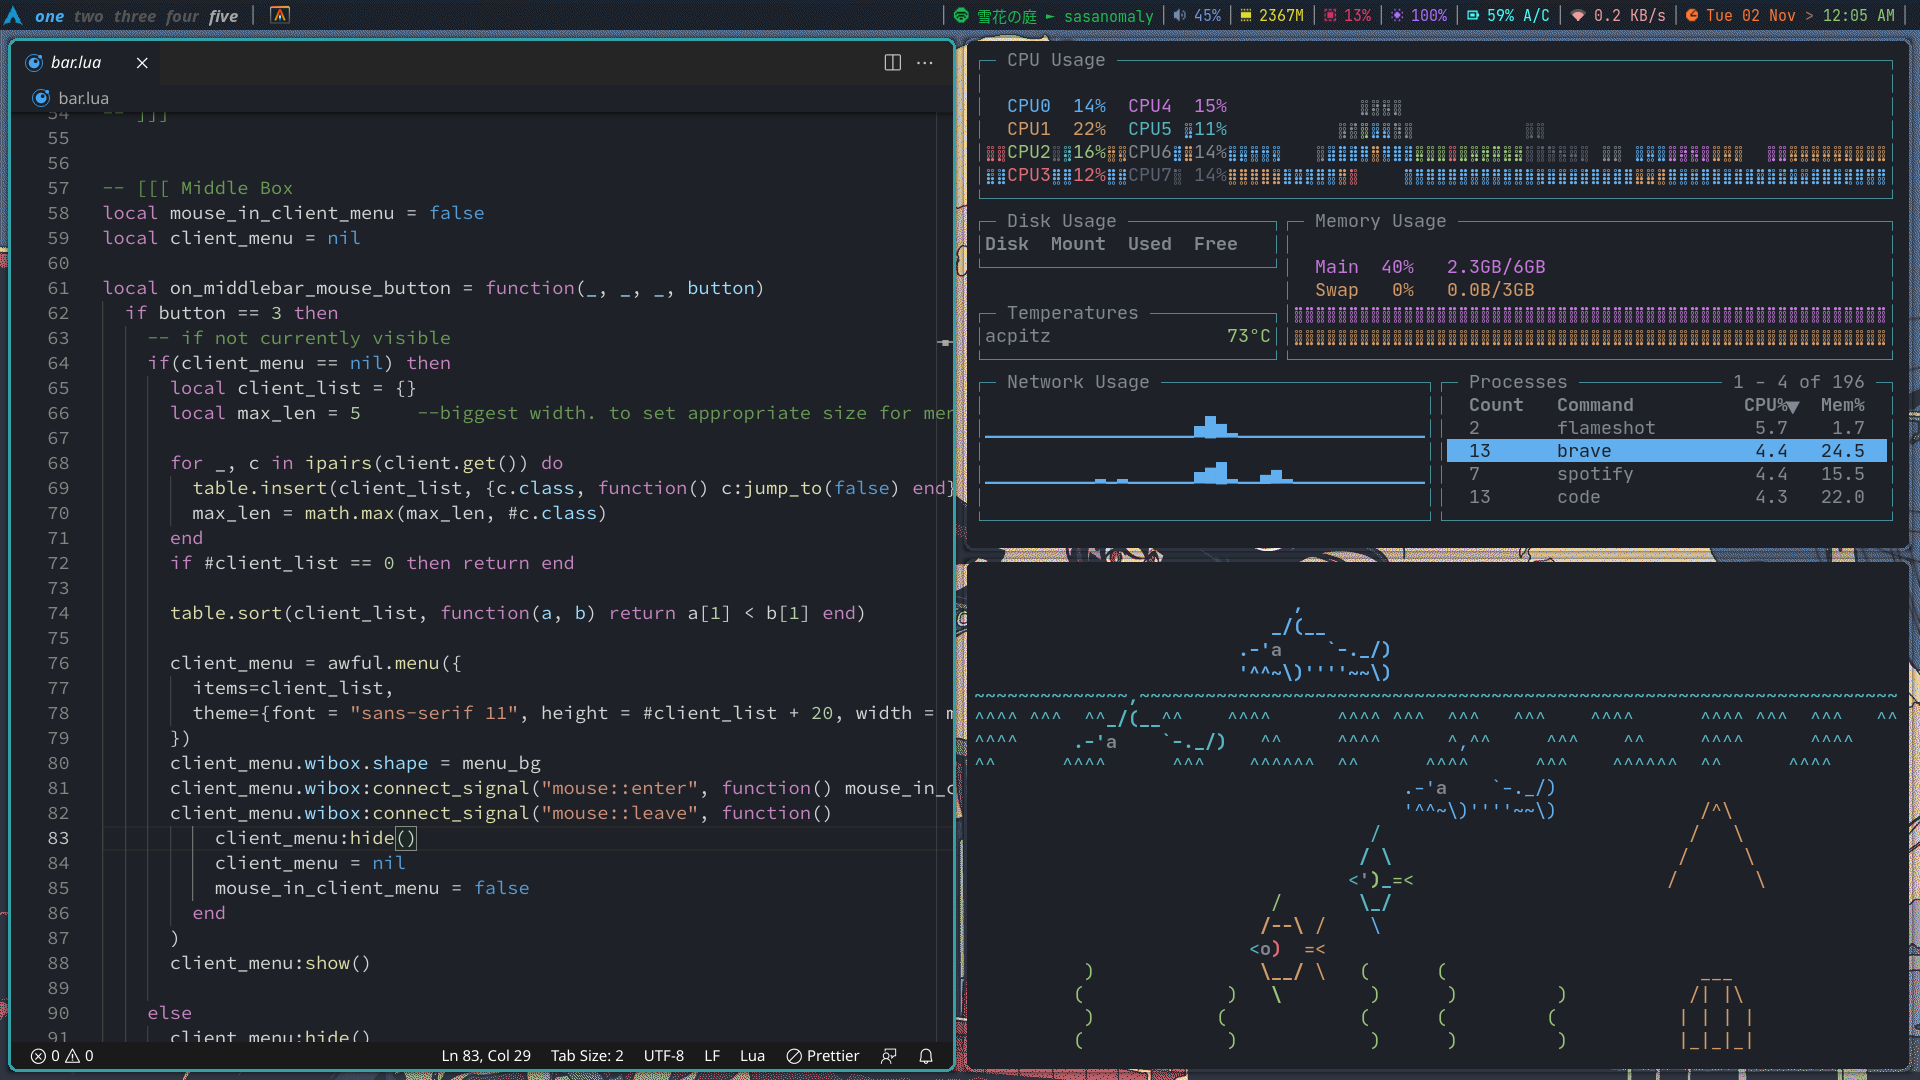Click the wifi icon showing 0.2 KB/s

tap(1578, 16)
